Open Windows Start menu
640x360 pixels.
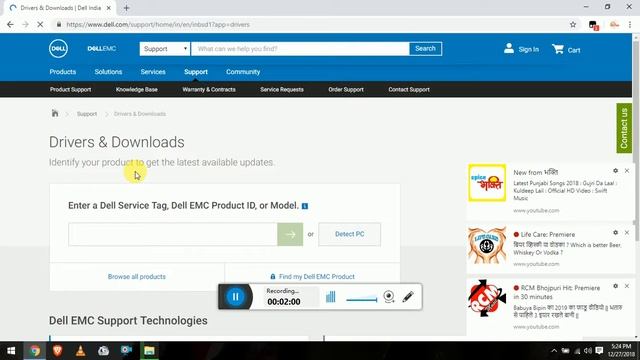point(11,351)
